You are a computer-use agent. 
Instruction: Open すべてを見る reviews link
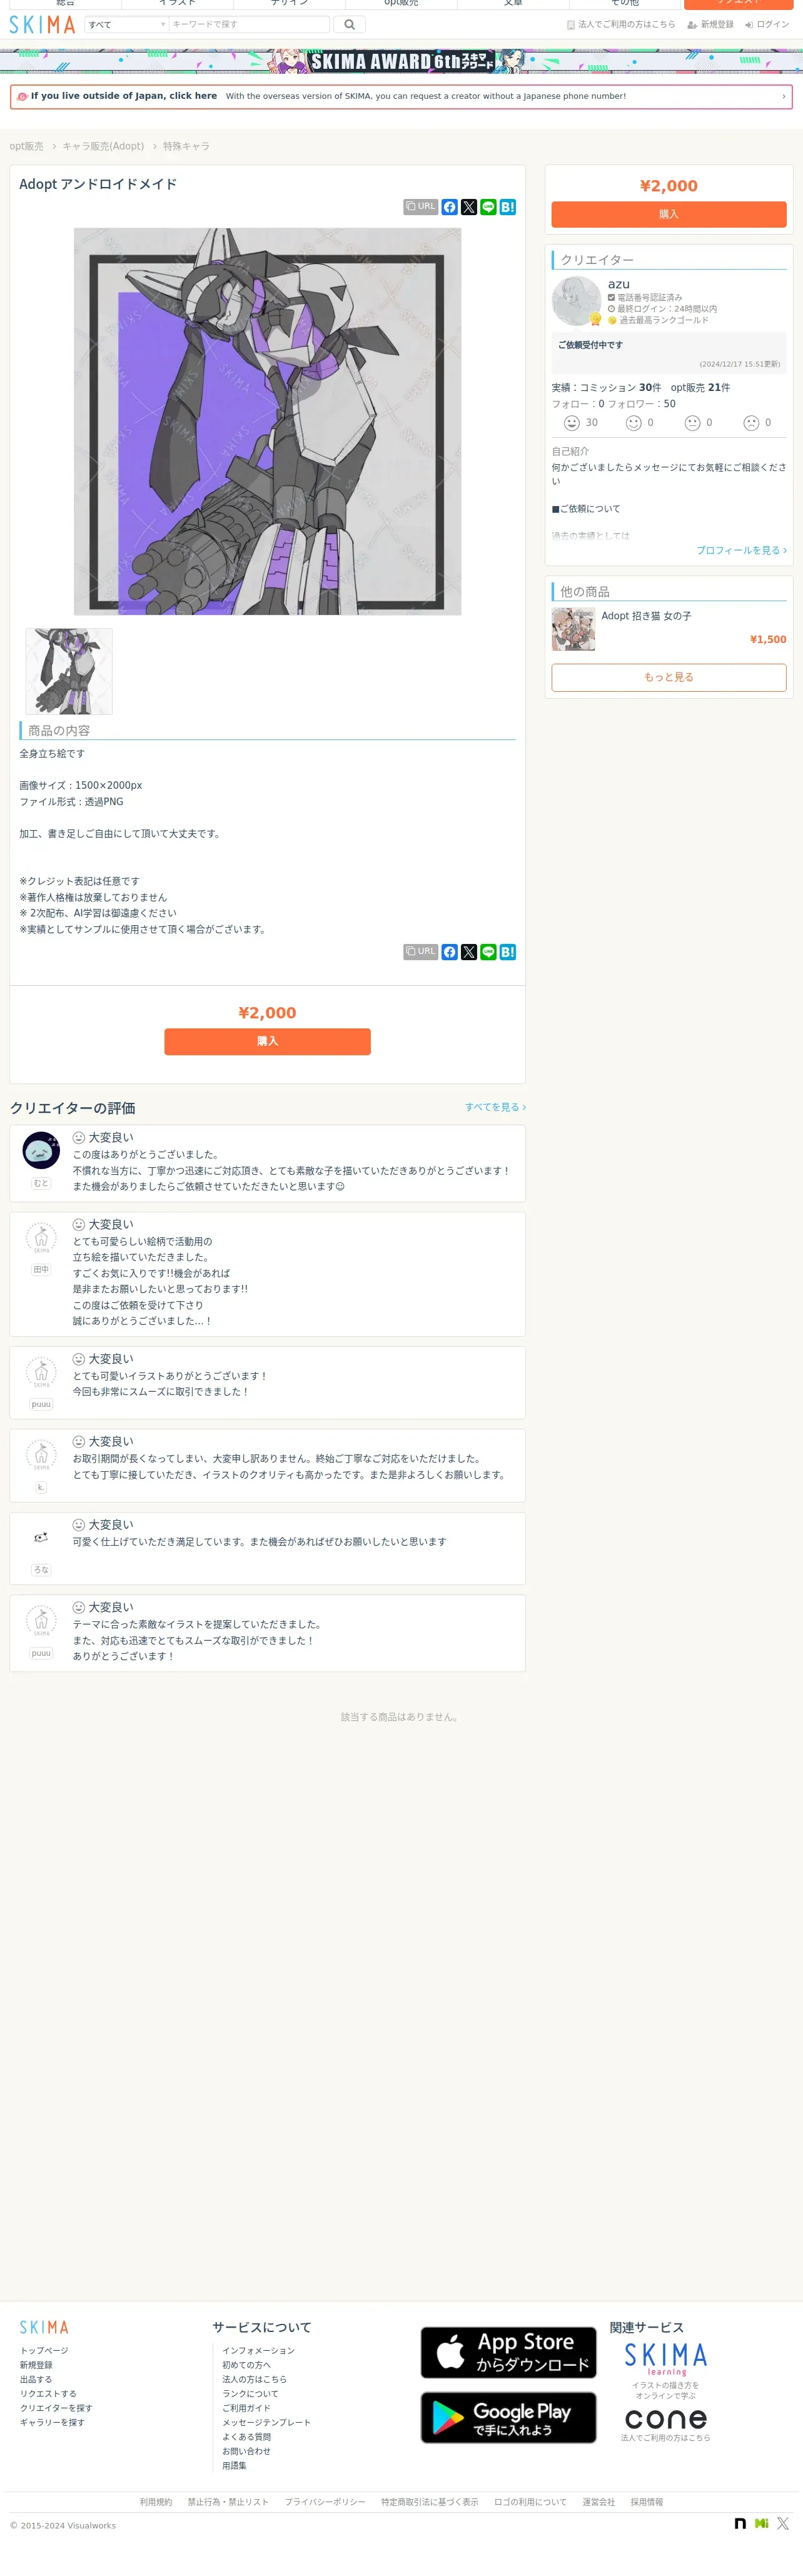[495, 1107]
